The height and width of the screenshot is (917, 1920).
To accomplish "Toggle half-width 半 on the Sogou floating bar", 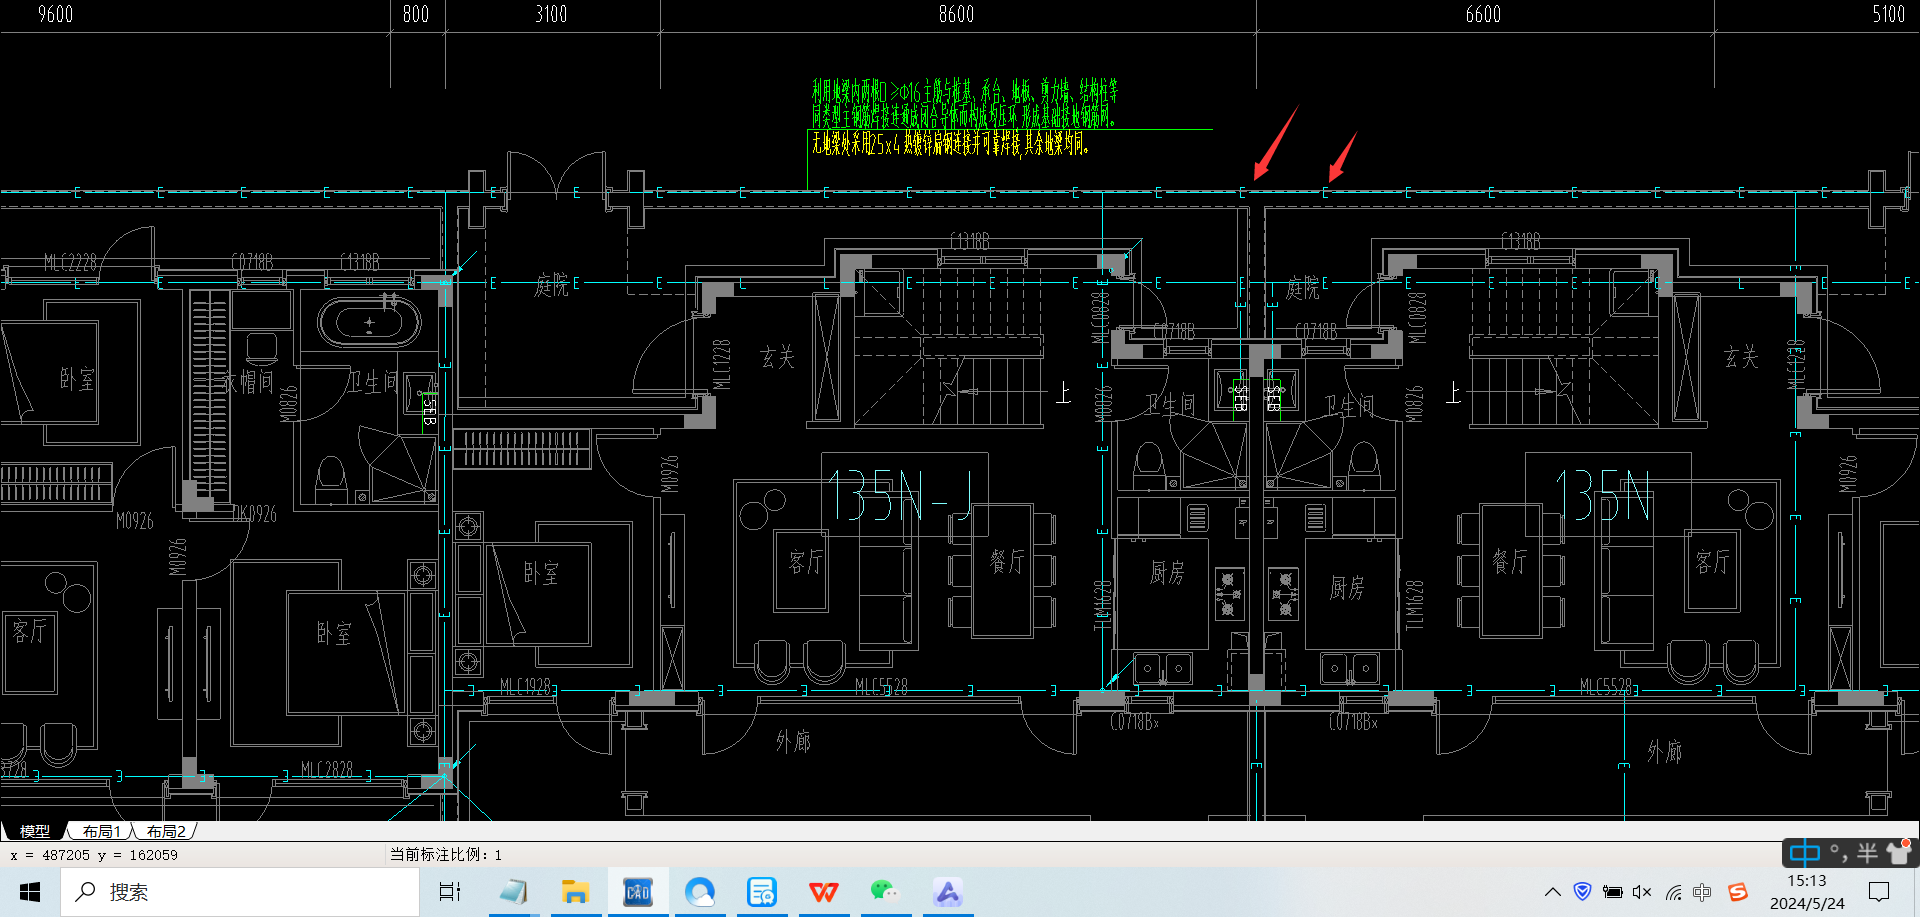I will point(1867,853).
